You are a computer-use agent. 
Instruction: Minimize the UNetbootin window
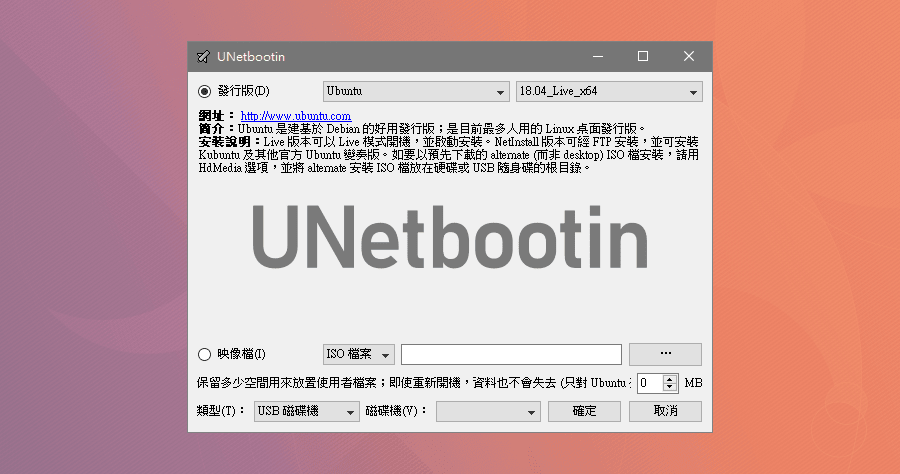click(598, 56)
